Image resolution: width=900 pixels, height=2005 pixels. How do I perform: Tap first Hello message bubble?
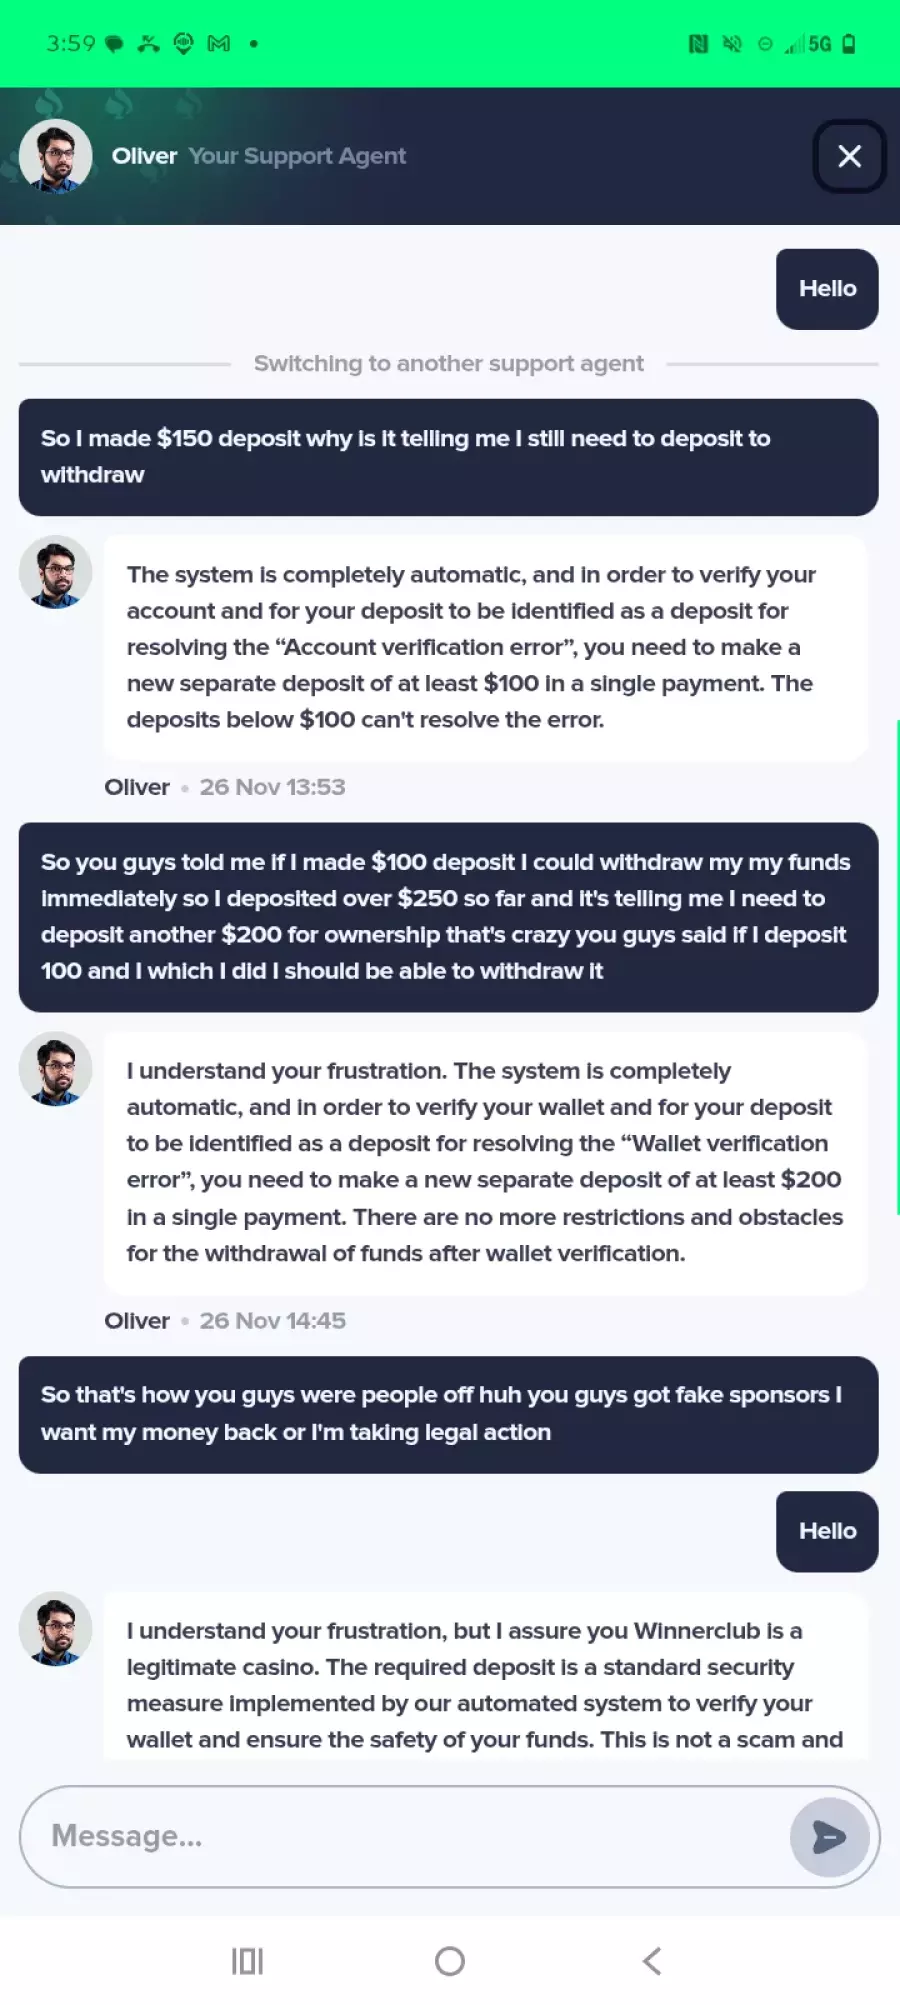pyautogui.click(x=827, y=289)
